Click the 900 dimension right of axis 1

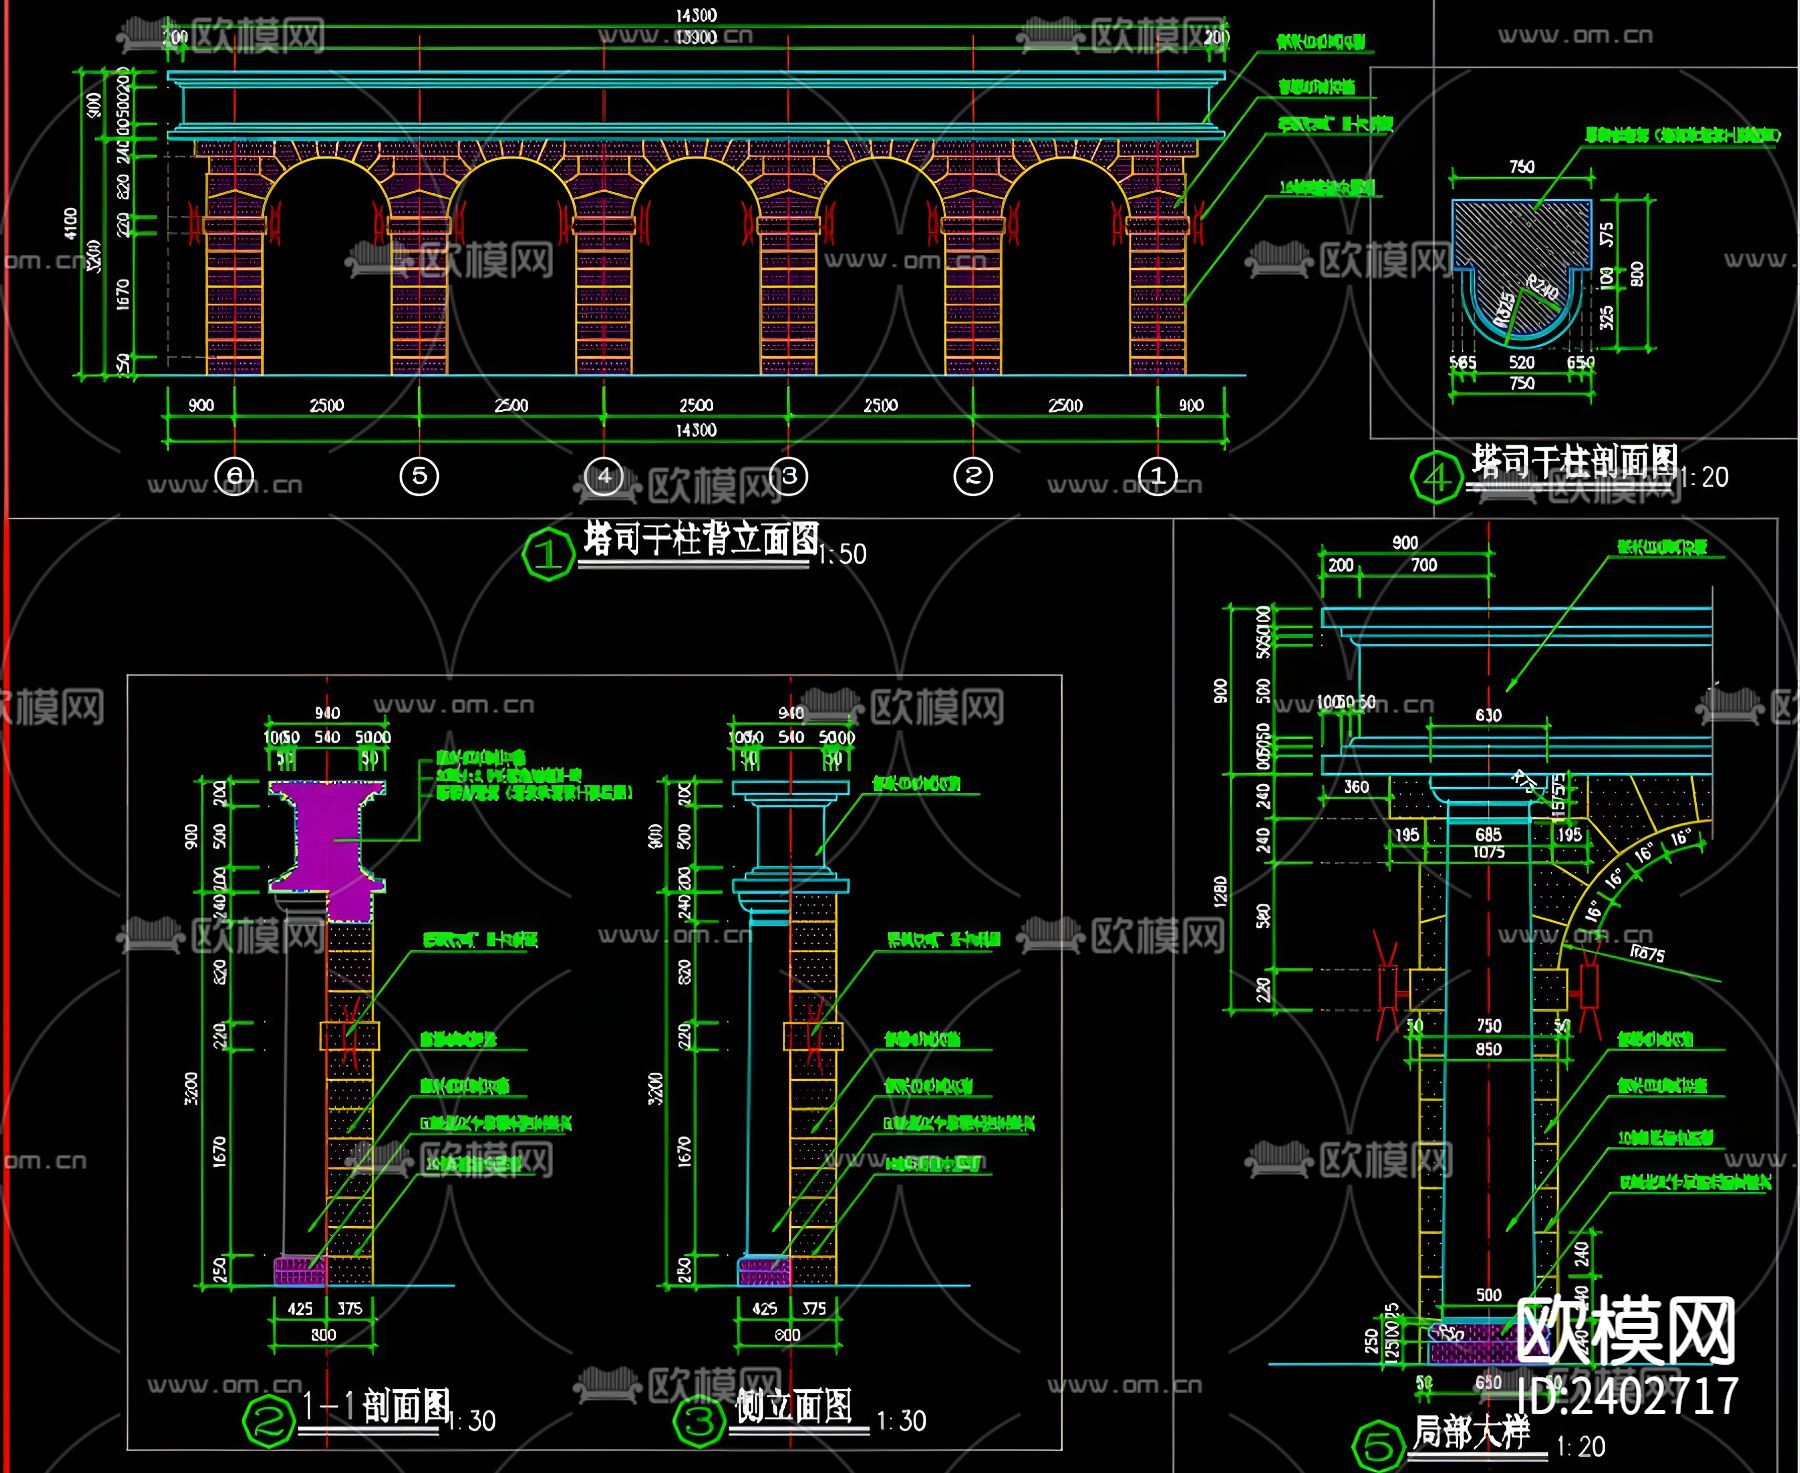(x=1191, y=405)
